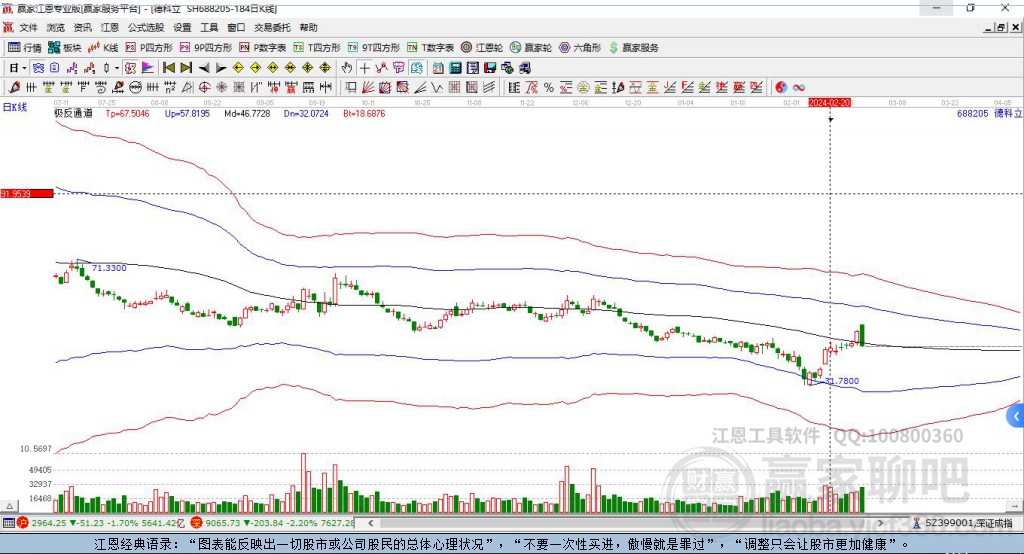Open the 浏览 menu
1024x554 pixels.
coord(56,27)
